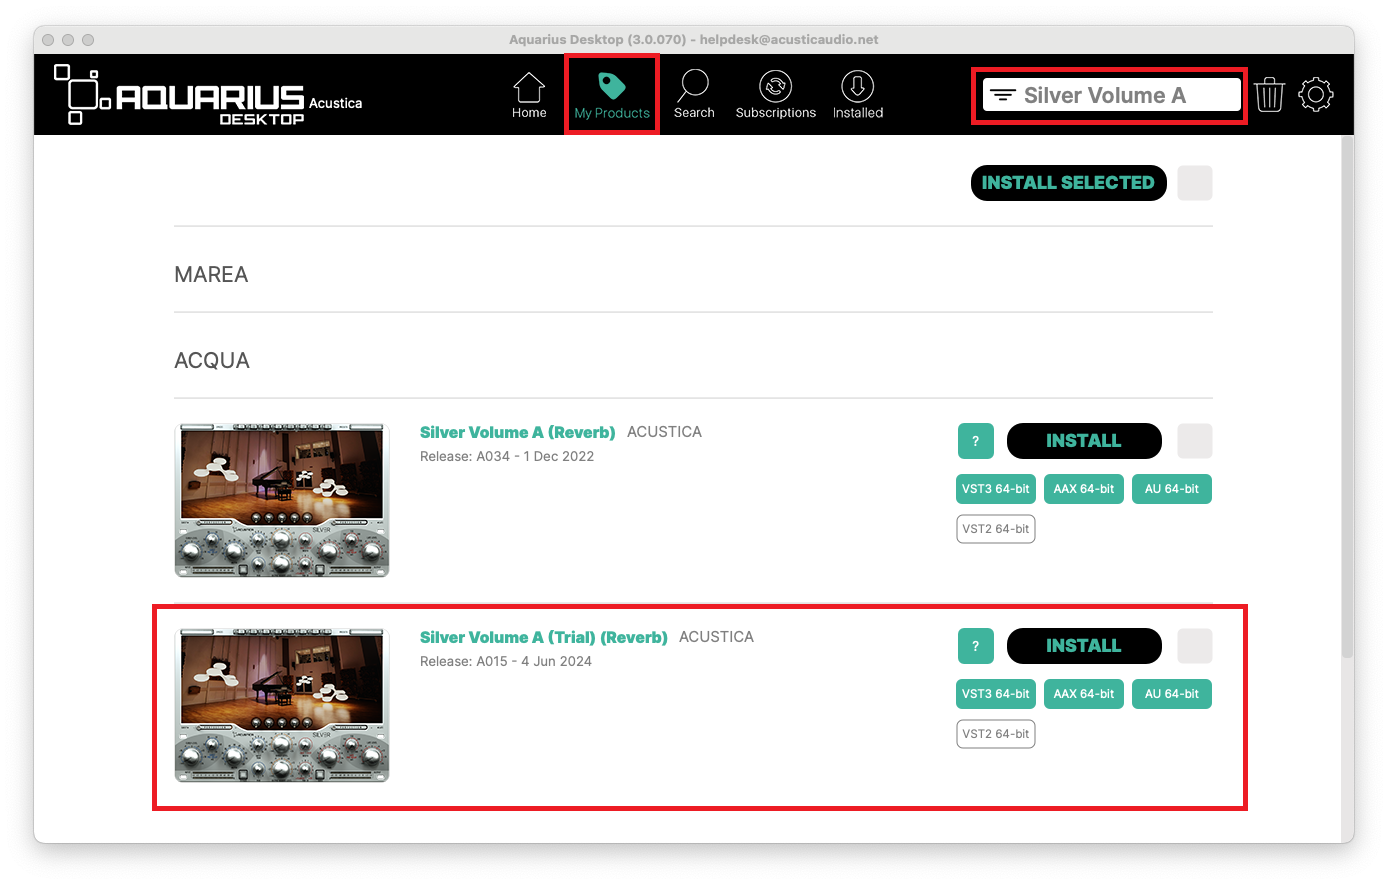
Task: Click the INSTALL SELECTED button
Action: tap(1068, 183)
